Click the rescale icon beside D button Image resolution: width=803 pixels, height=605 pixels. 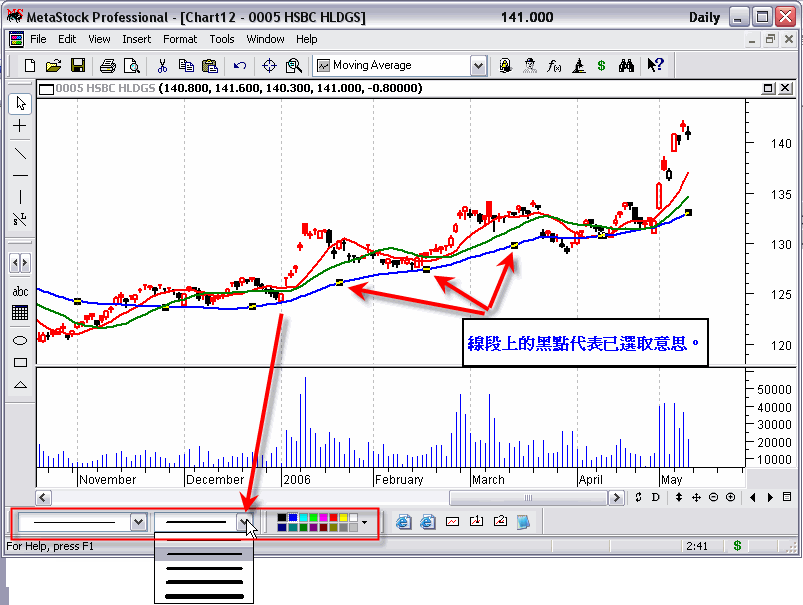pyautogui.click(x=638, y=497)
